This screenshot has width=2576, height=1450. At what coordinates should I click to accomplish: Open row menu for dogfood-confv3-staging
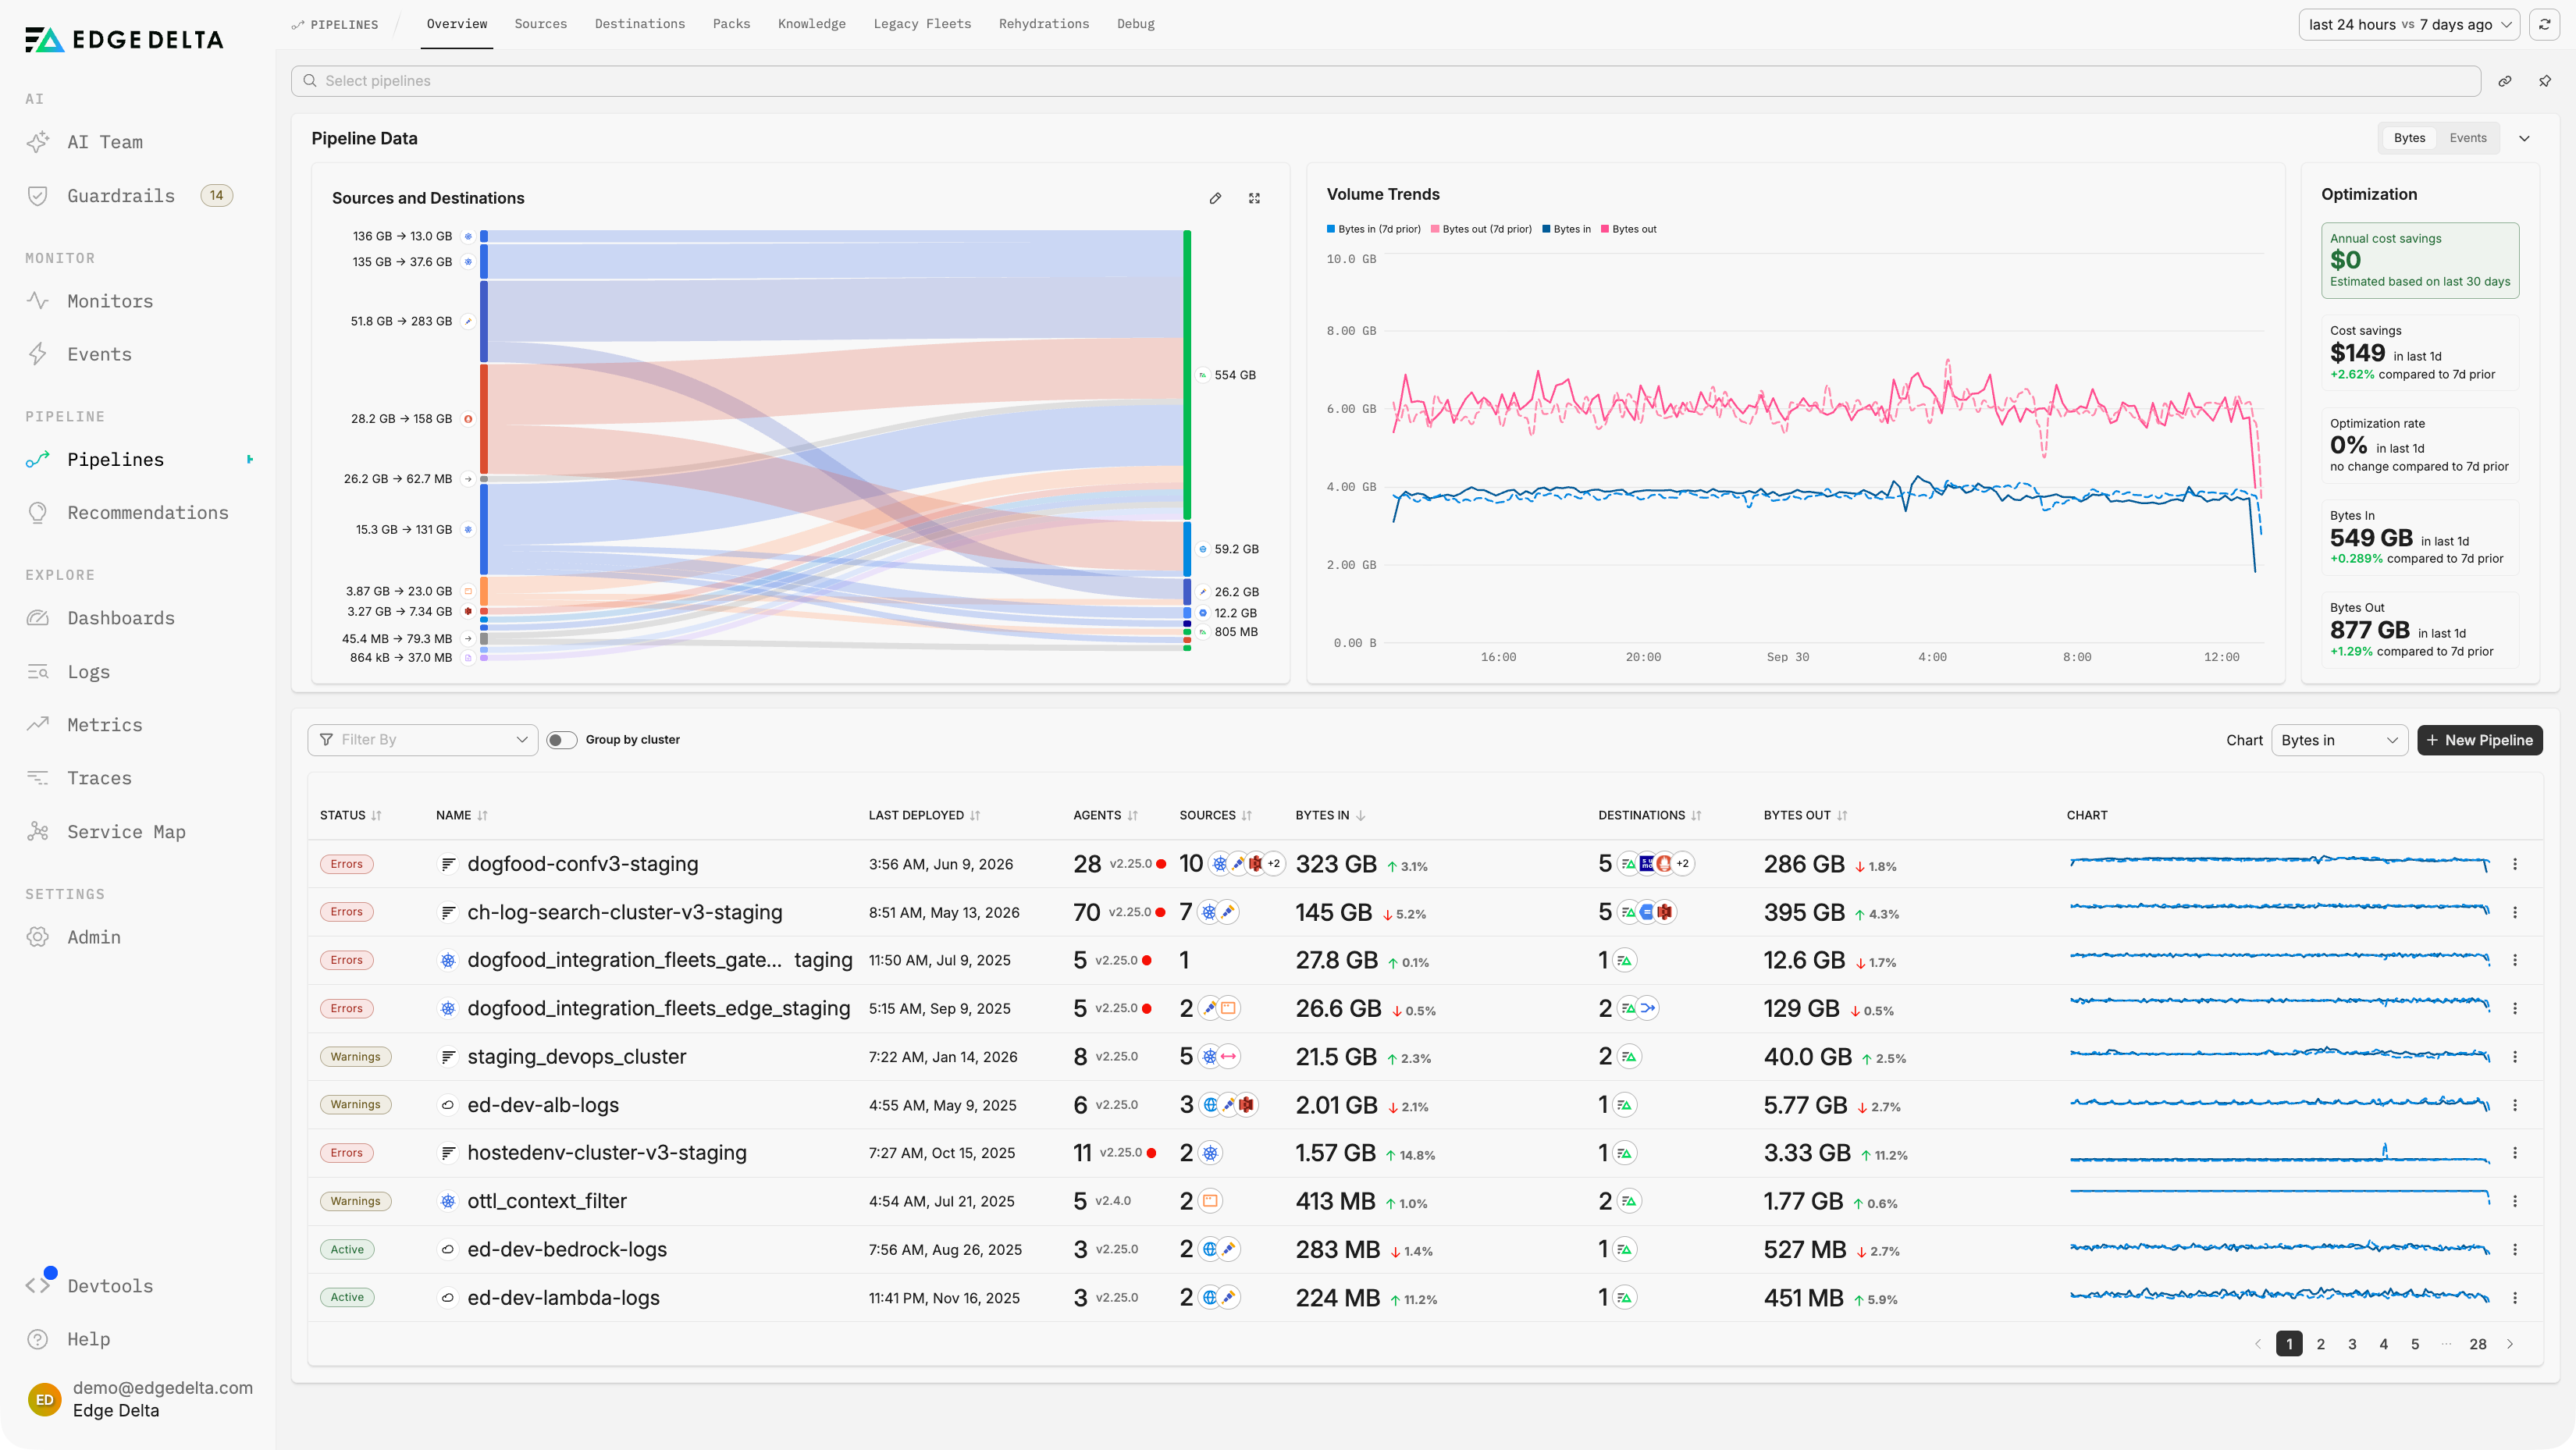[2515, 864]
